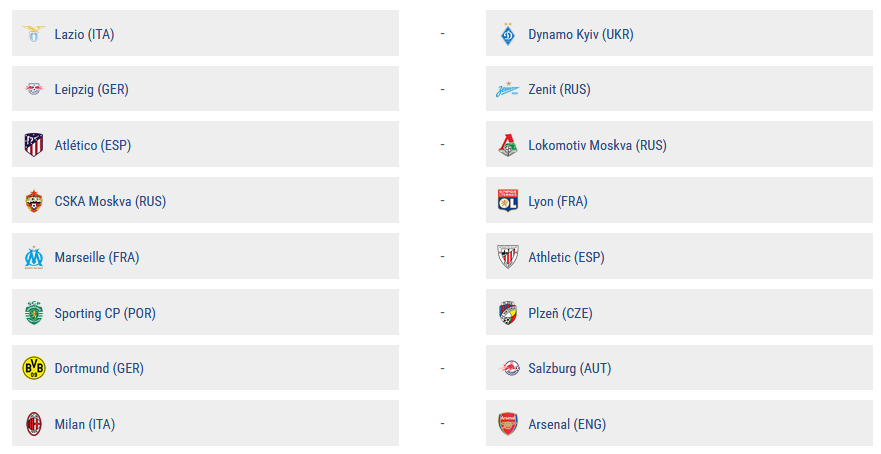Click the Marseille OM logo
This screenshot has height=454, width=881.
[34, 257]
